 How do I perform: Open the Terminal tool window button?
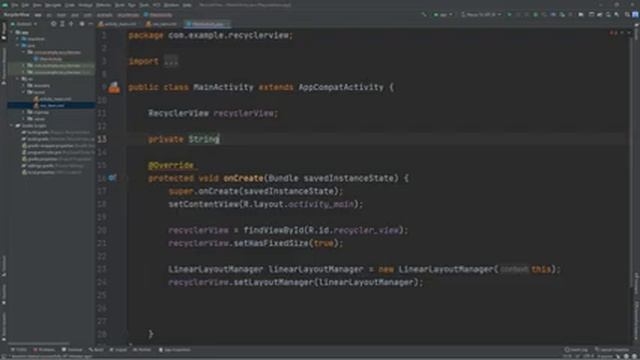click(x=72, y=350)
